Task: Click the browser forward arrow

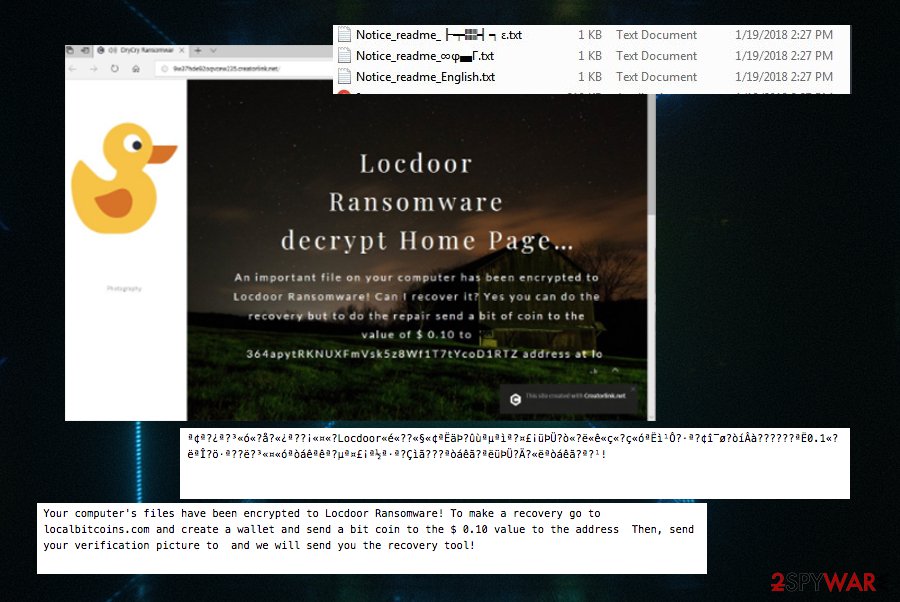Action: (x=93, y=67)
